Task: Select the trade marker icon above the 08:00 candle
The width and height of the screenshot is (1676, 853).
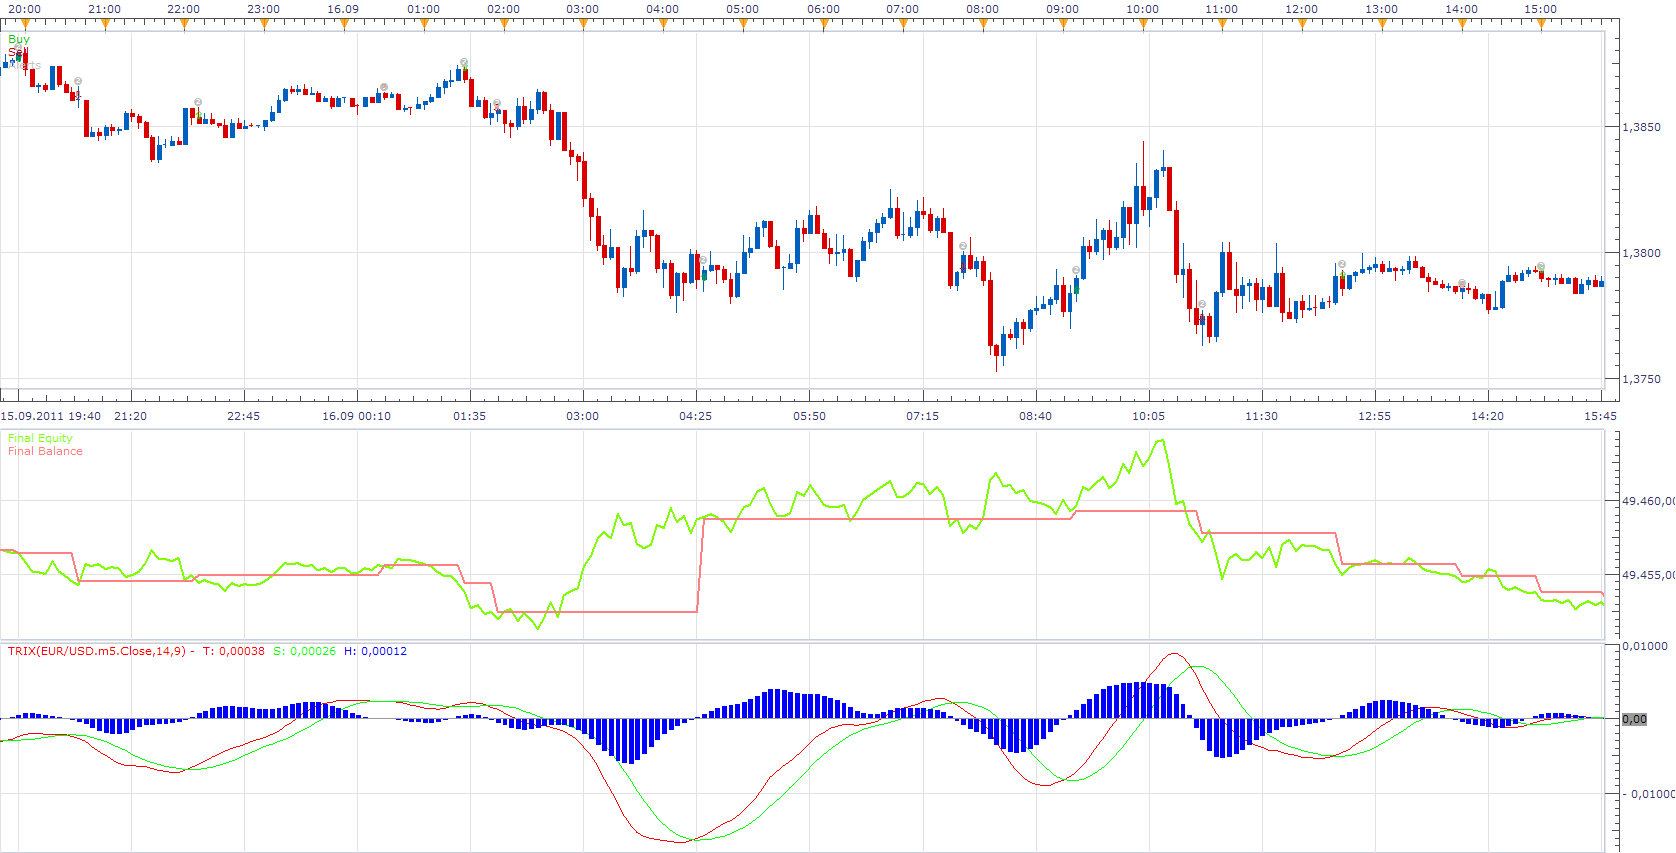Action: pyautogui.click(x=963, y=246)
